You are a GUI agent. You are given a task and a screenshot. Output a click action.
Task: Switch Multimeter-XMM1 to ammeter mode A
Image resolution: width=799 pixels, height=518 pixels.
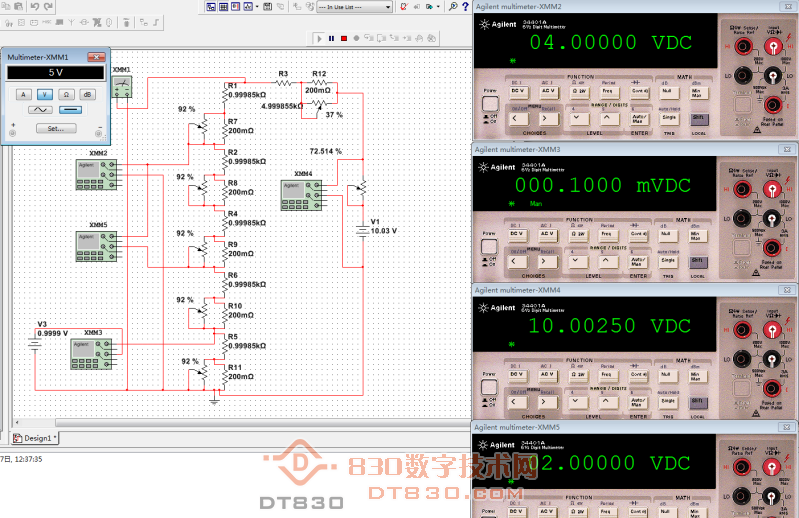23,94
